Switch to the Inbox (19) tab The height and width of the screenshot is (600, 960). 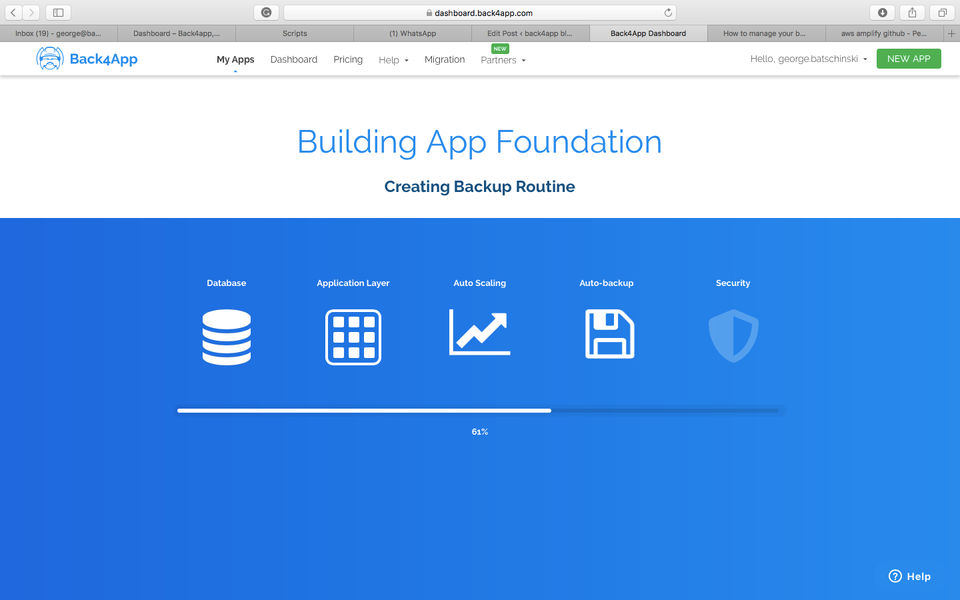click(x=59, y=34)
